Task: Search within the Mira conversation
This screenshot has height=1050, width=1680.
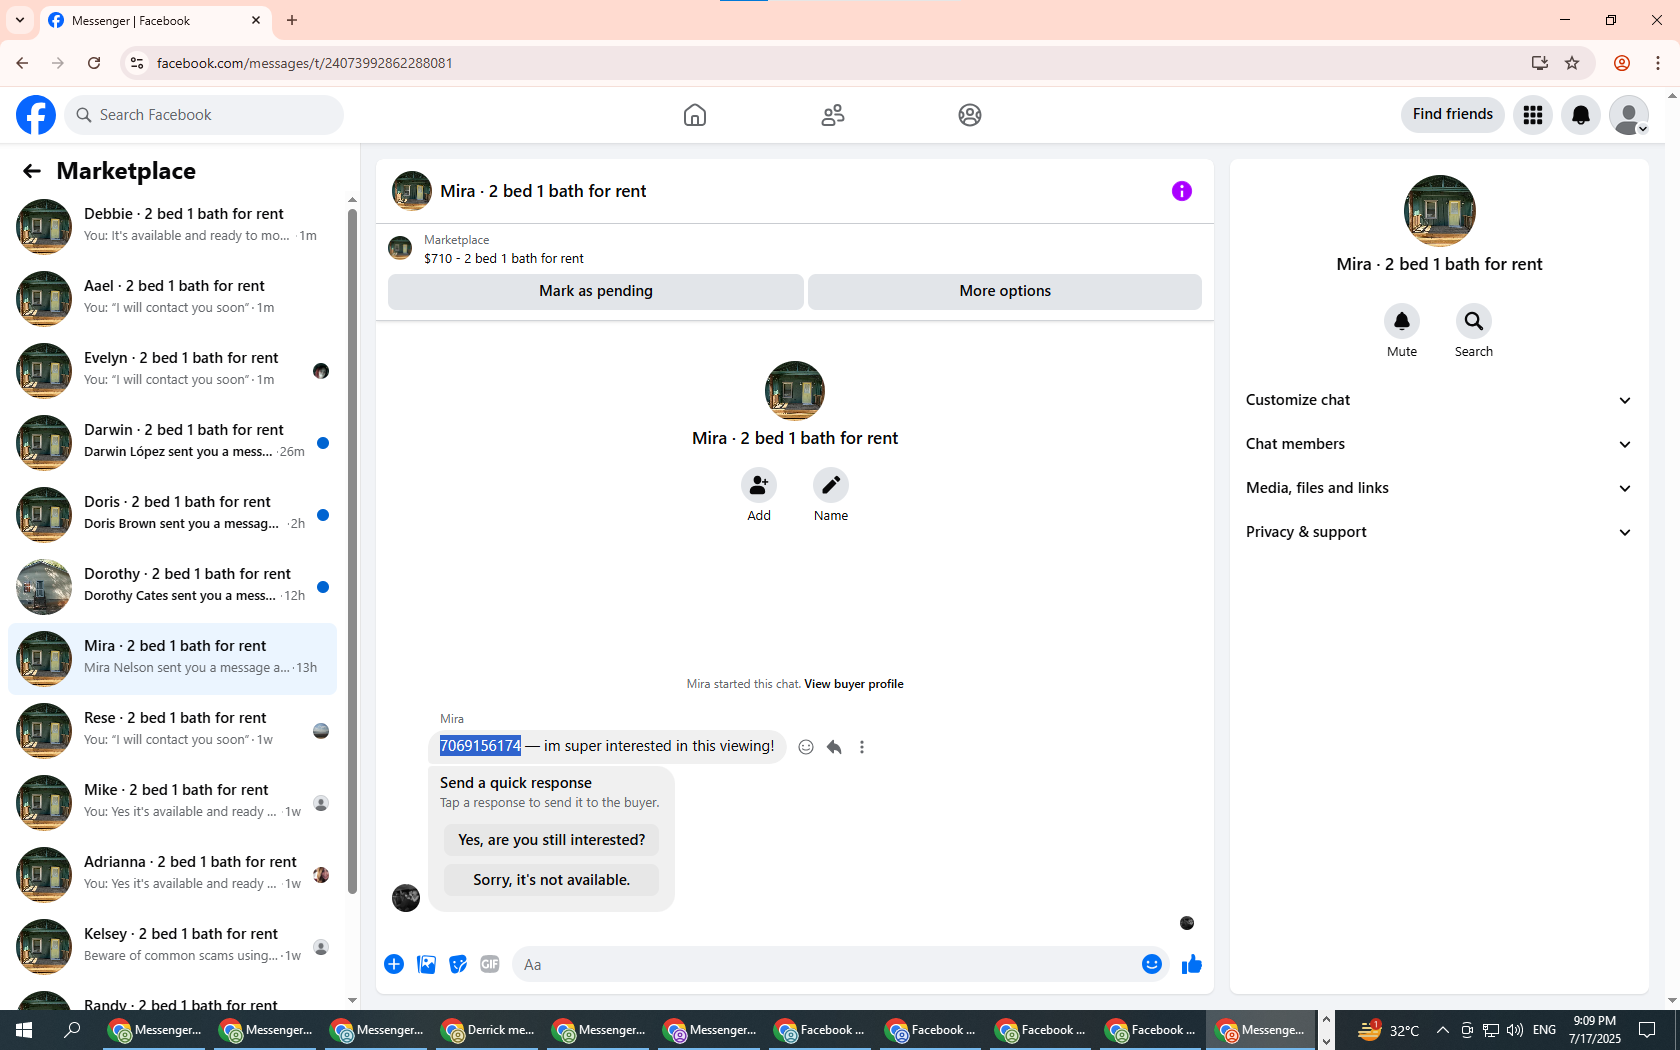Action: 1474,321
